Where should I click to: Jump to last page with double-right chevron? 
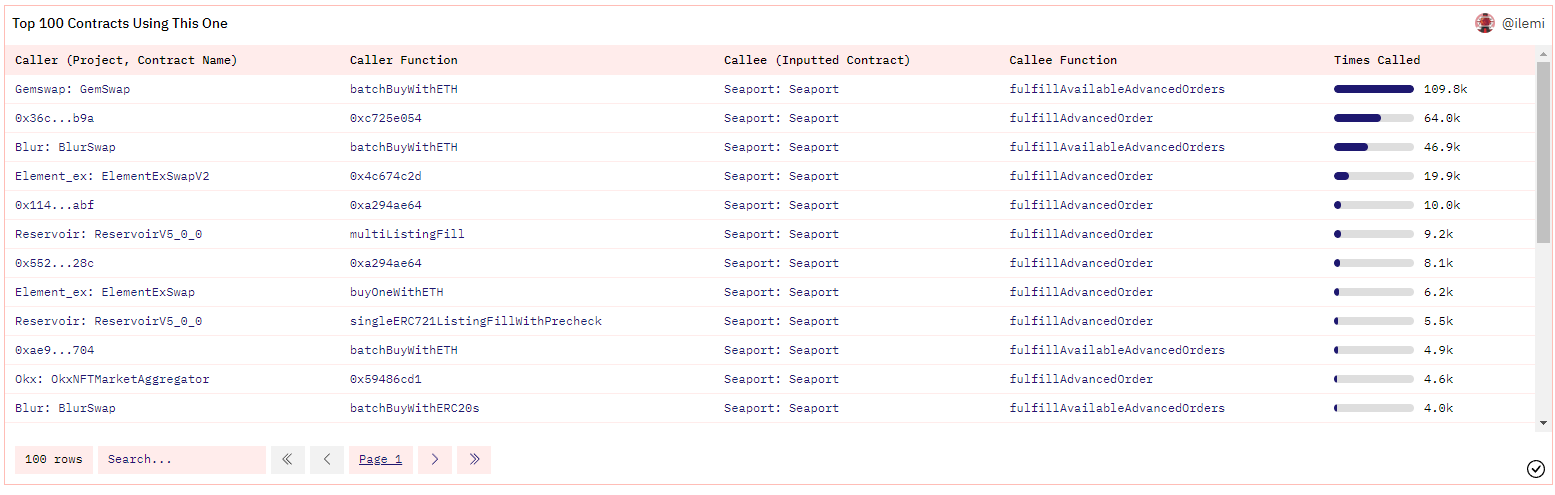click(x=474, y=460)
